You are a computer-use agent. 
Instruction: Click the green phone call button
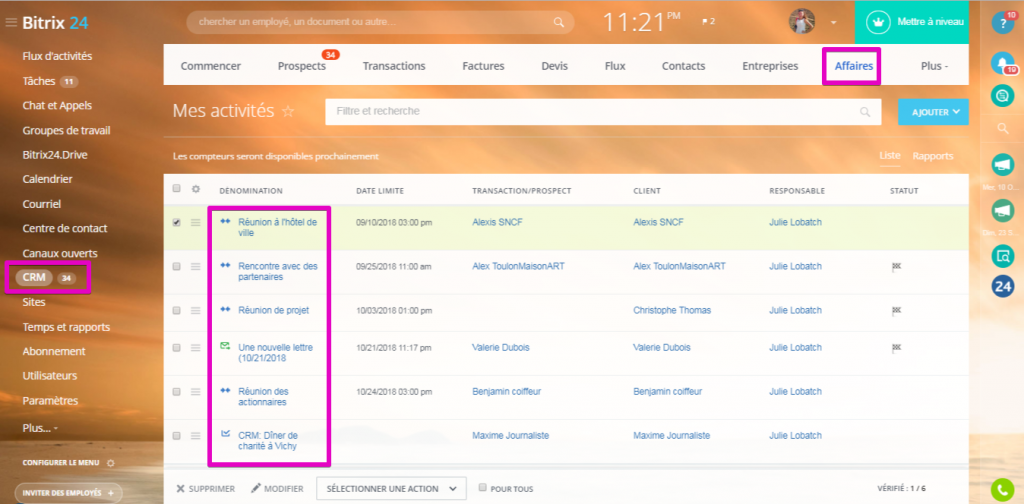(1002, 490)
